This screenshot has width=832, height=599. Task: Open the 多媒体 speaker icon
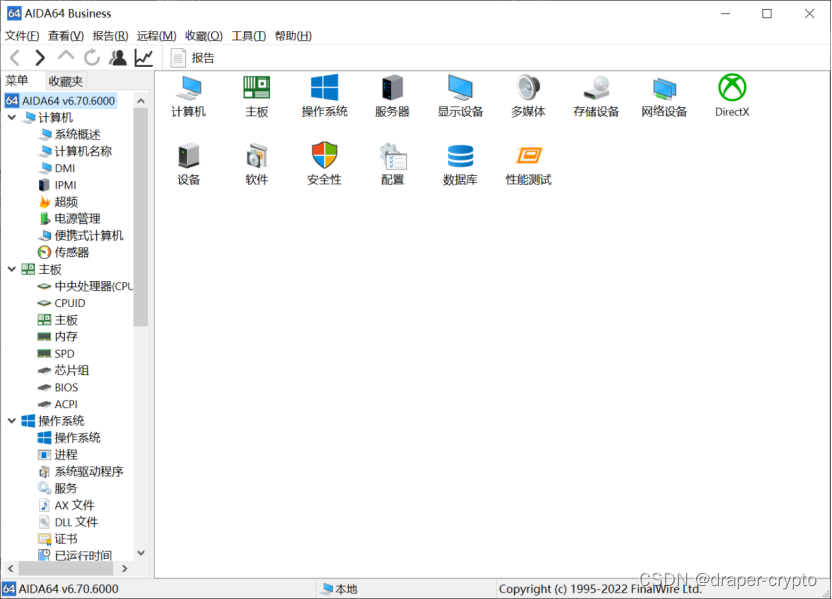528,97
